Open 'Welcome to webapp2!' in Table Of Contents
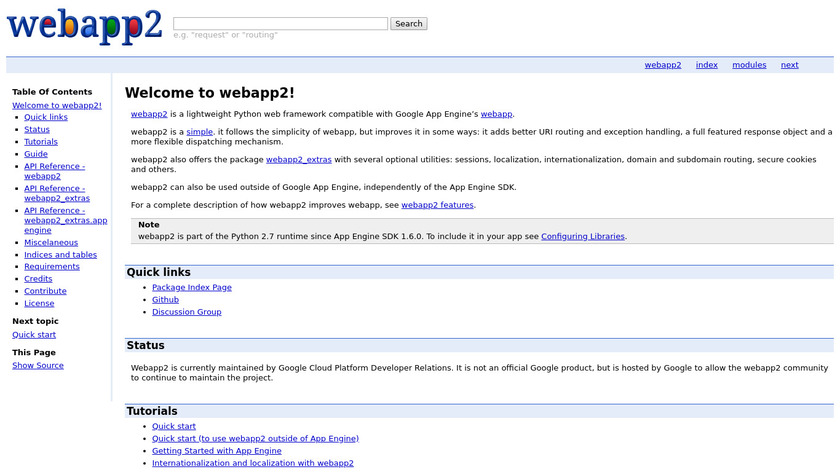Image resolution: width=840 pixels, height=472 pixels. click(57, 106)
